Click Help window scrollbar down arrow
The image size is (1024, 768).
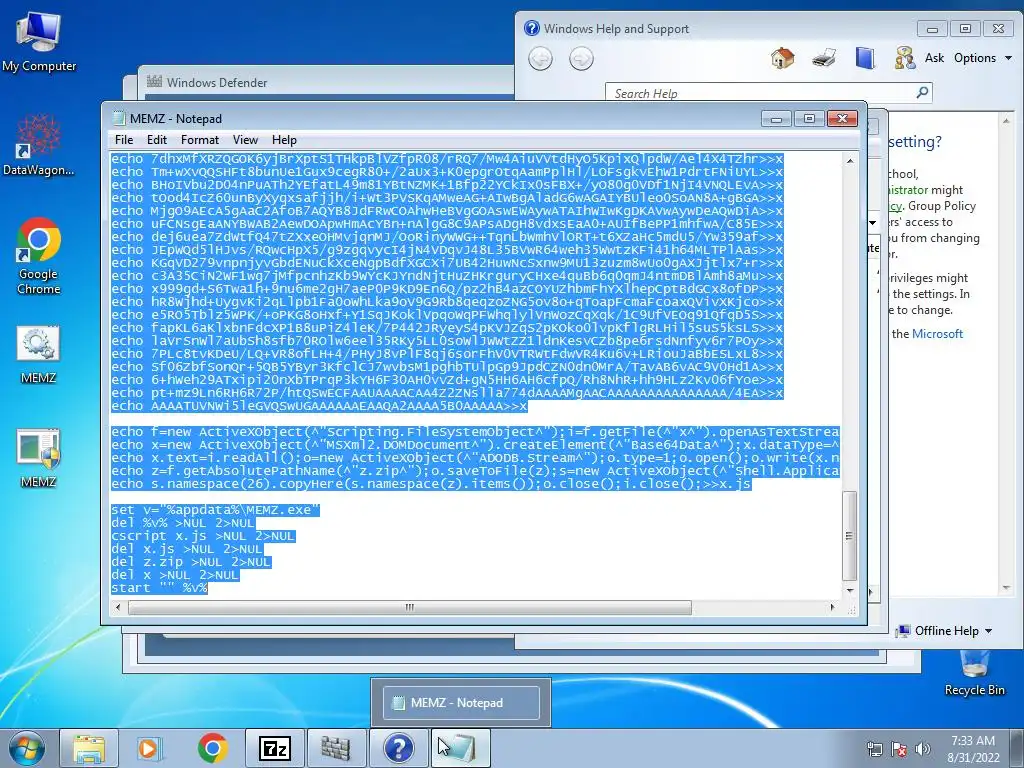(1006, 588)
